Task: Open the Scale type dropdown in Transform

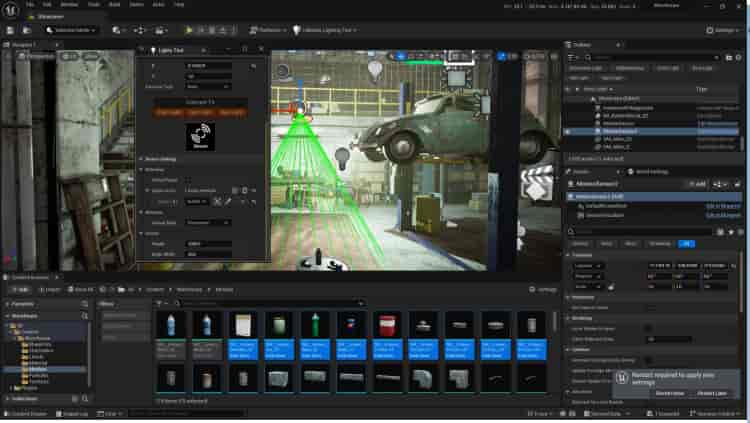Action: coord(588,286)
